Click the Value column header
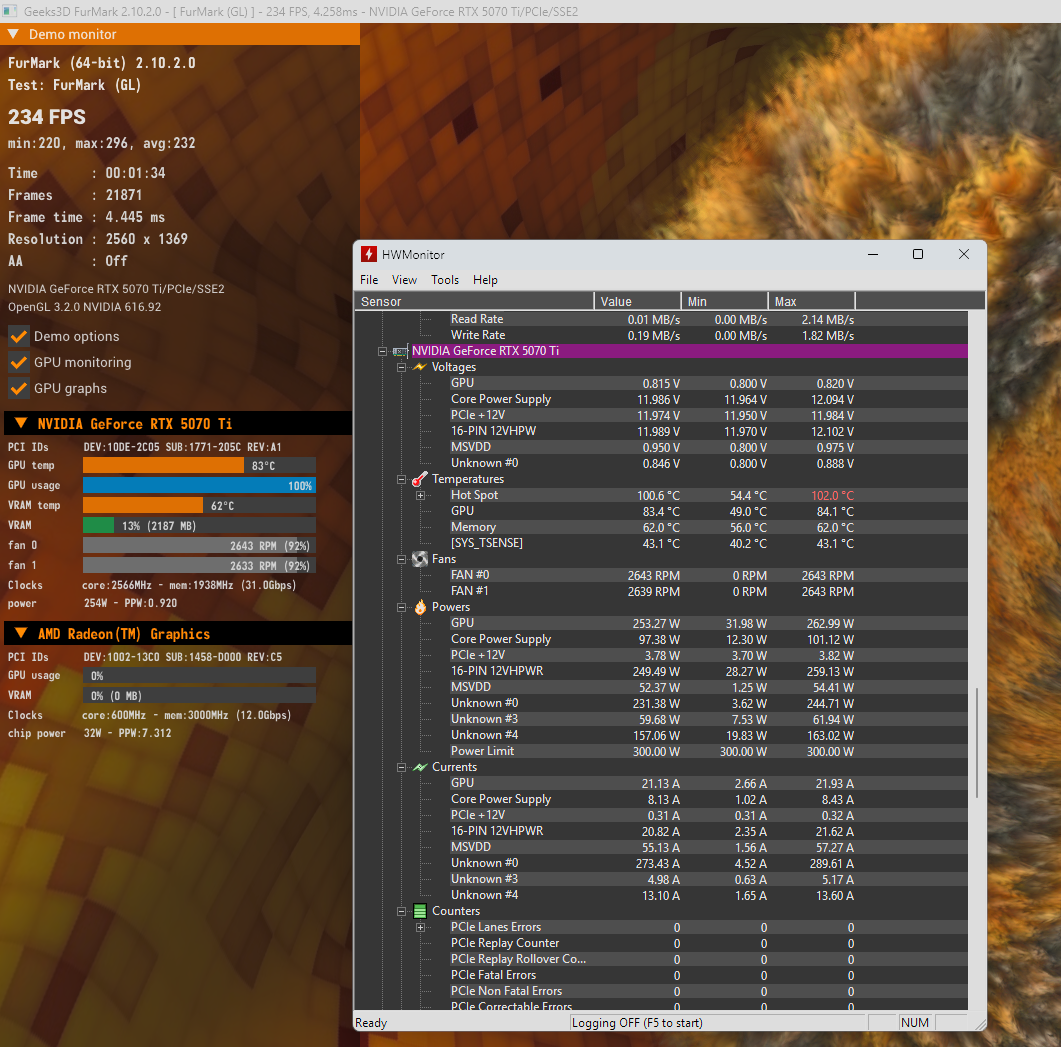 click(x=637, y=301)
